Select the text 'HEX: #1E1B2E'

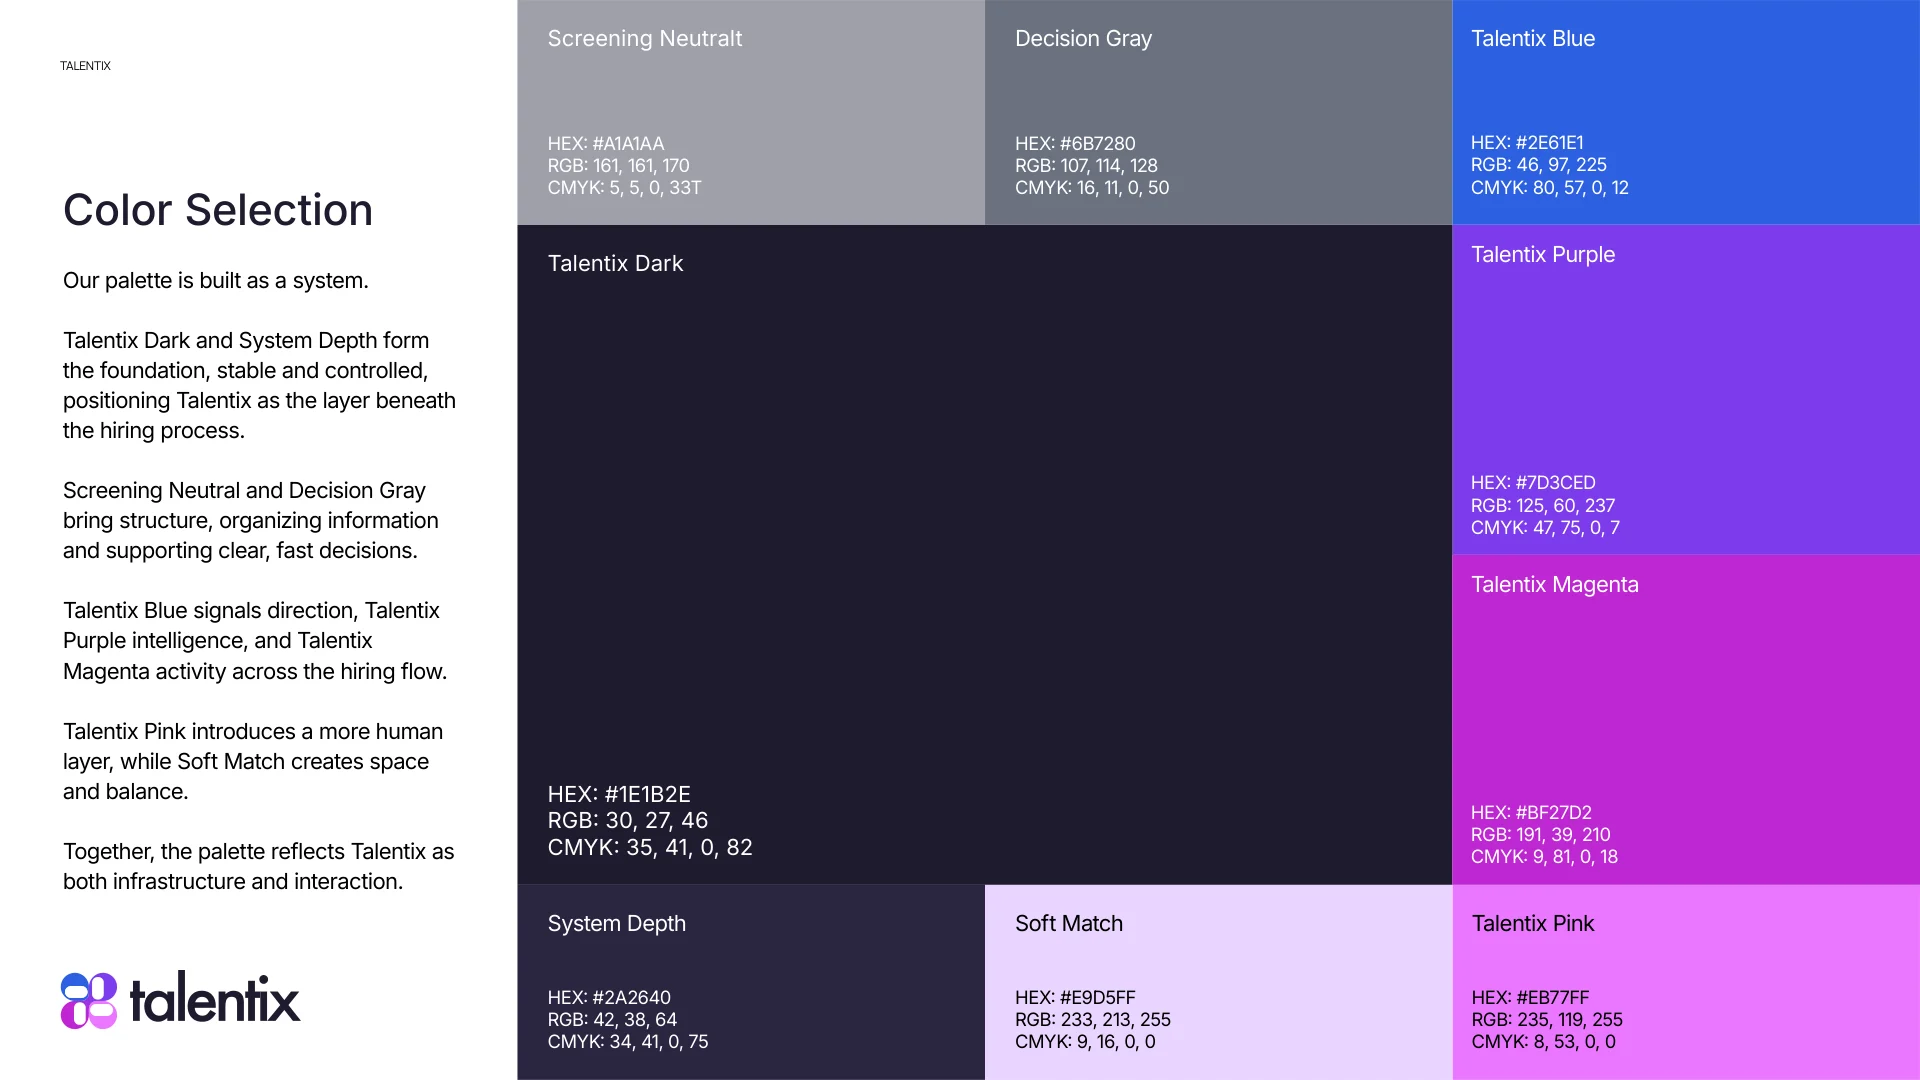pos(619,795)
